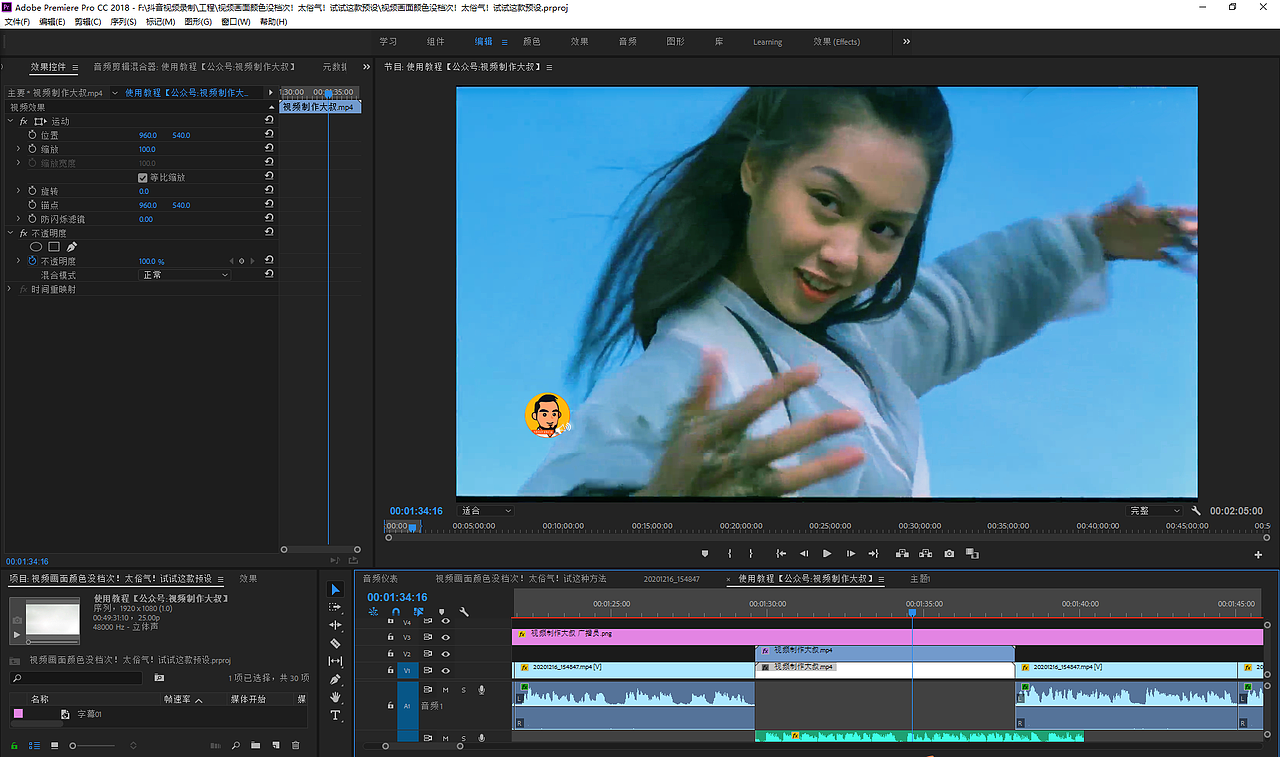Click the free draw bezier pen mask

click(72, 247)
